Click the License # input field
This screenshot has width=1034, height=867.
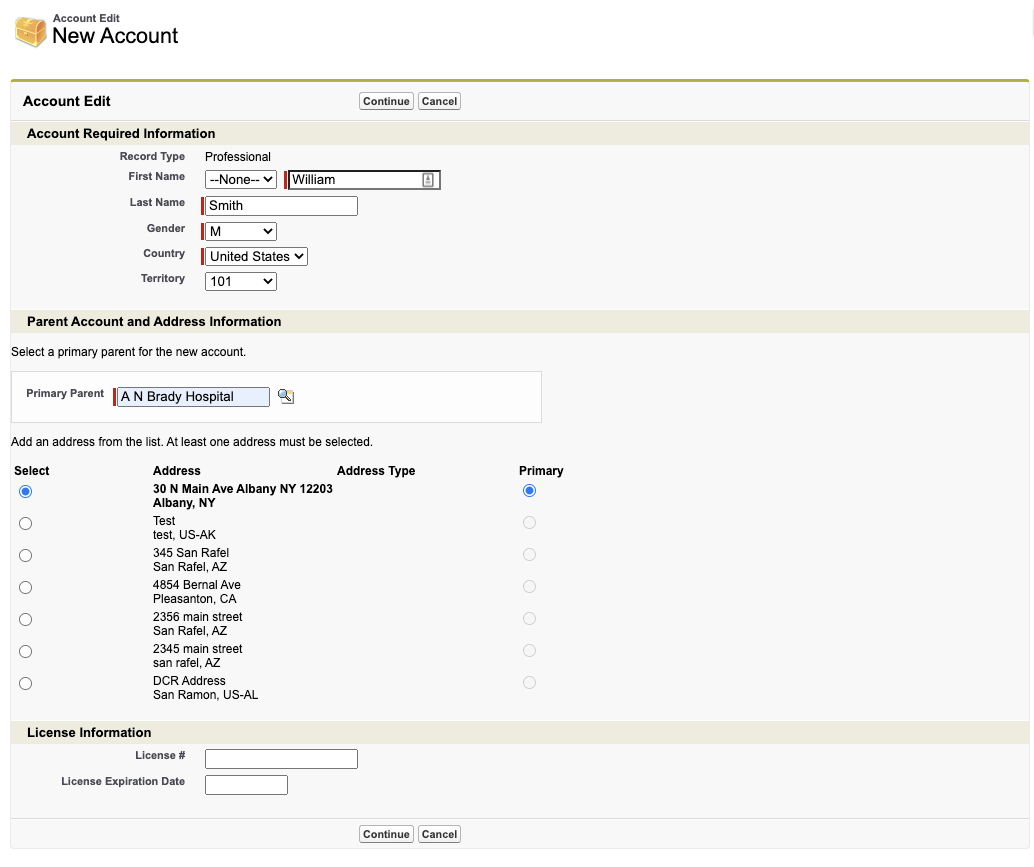click(x=281, y=759)
